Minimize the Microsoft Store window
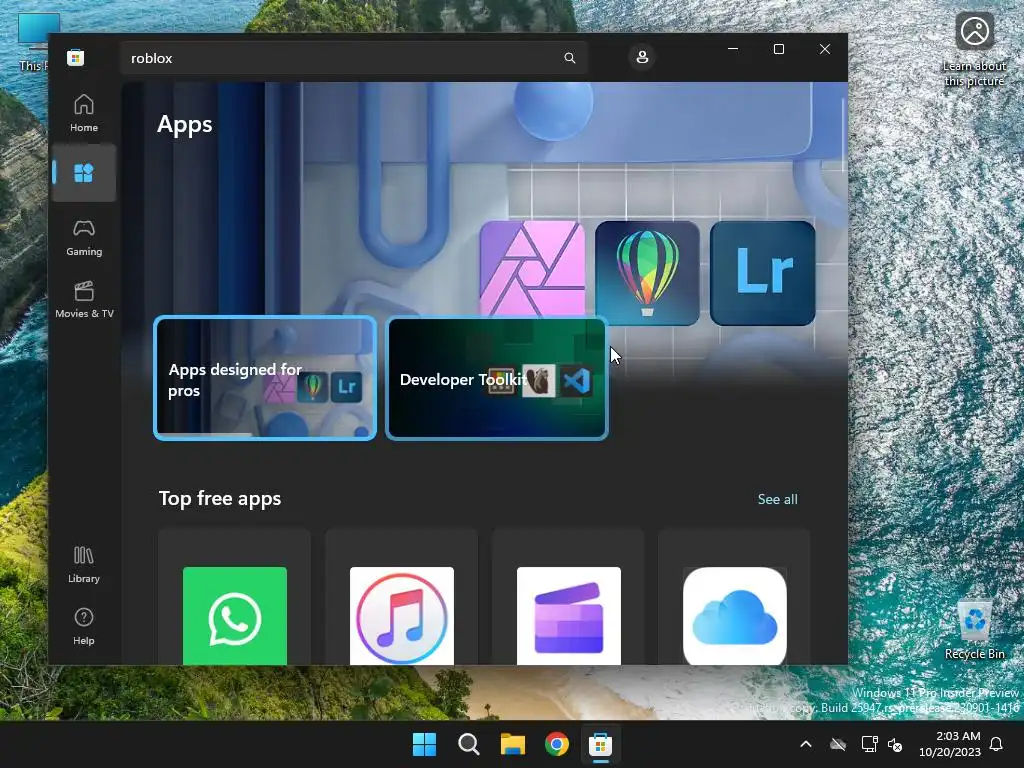 733,49
